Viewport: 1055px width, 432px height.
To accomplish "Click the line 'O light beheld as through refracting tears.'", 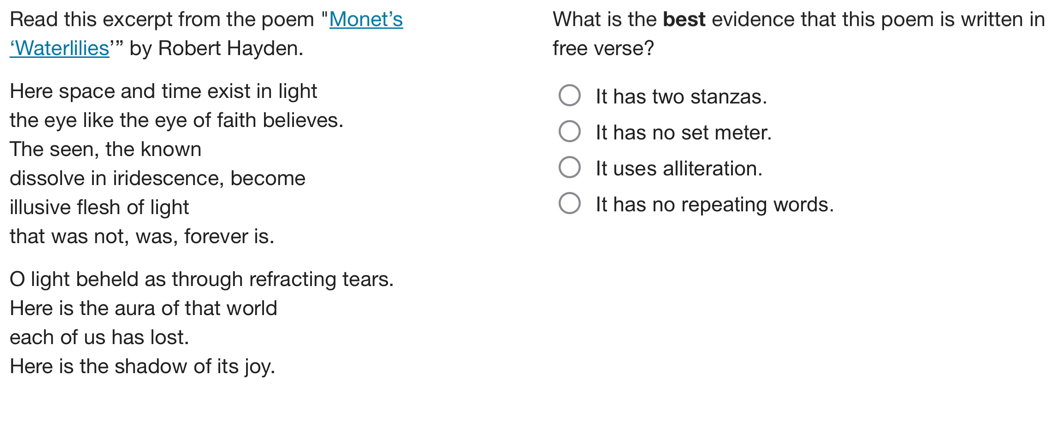I will point(201,280).
